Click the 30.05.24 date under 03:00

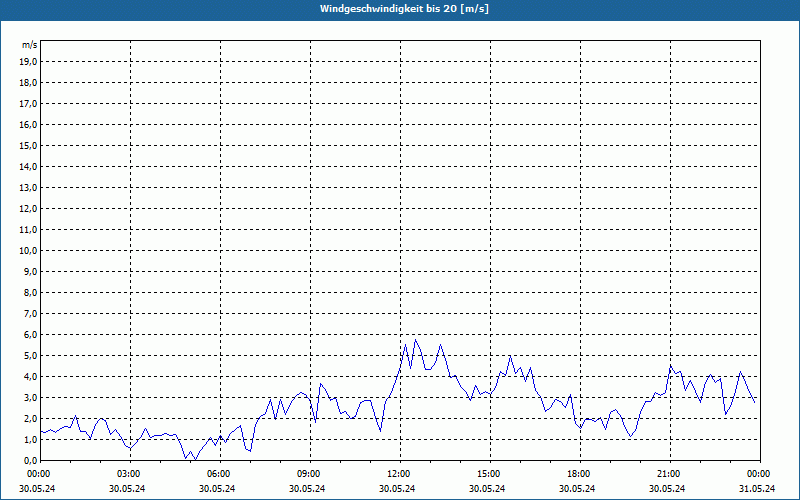(x=127, y=488)
